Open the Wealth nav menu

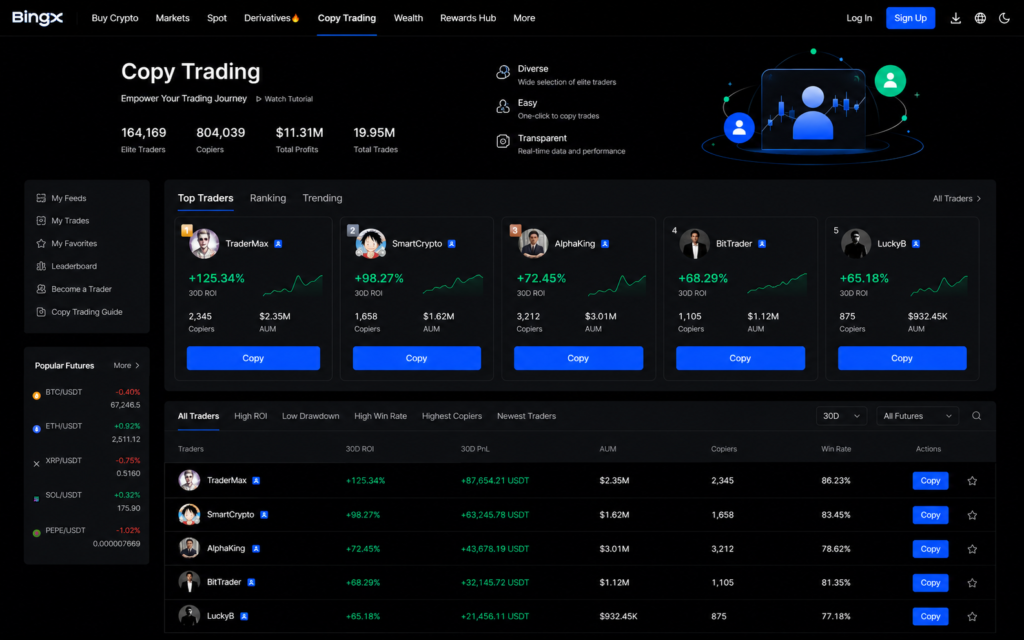(408, 18)
